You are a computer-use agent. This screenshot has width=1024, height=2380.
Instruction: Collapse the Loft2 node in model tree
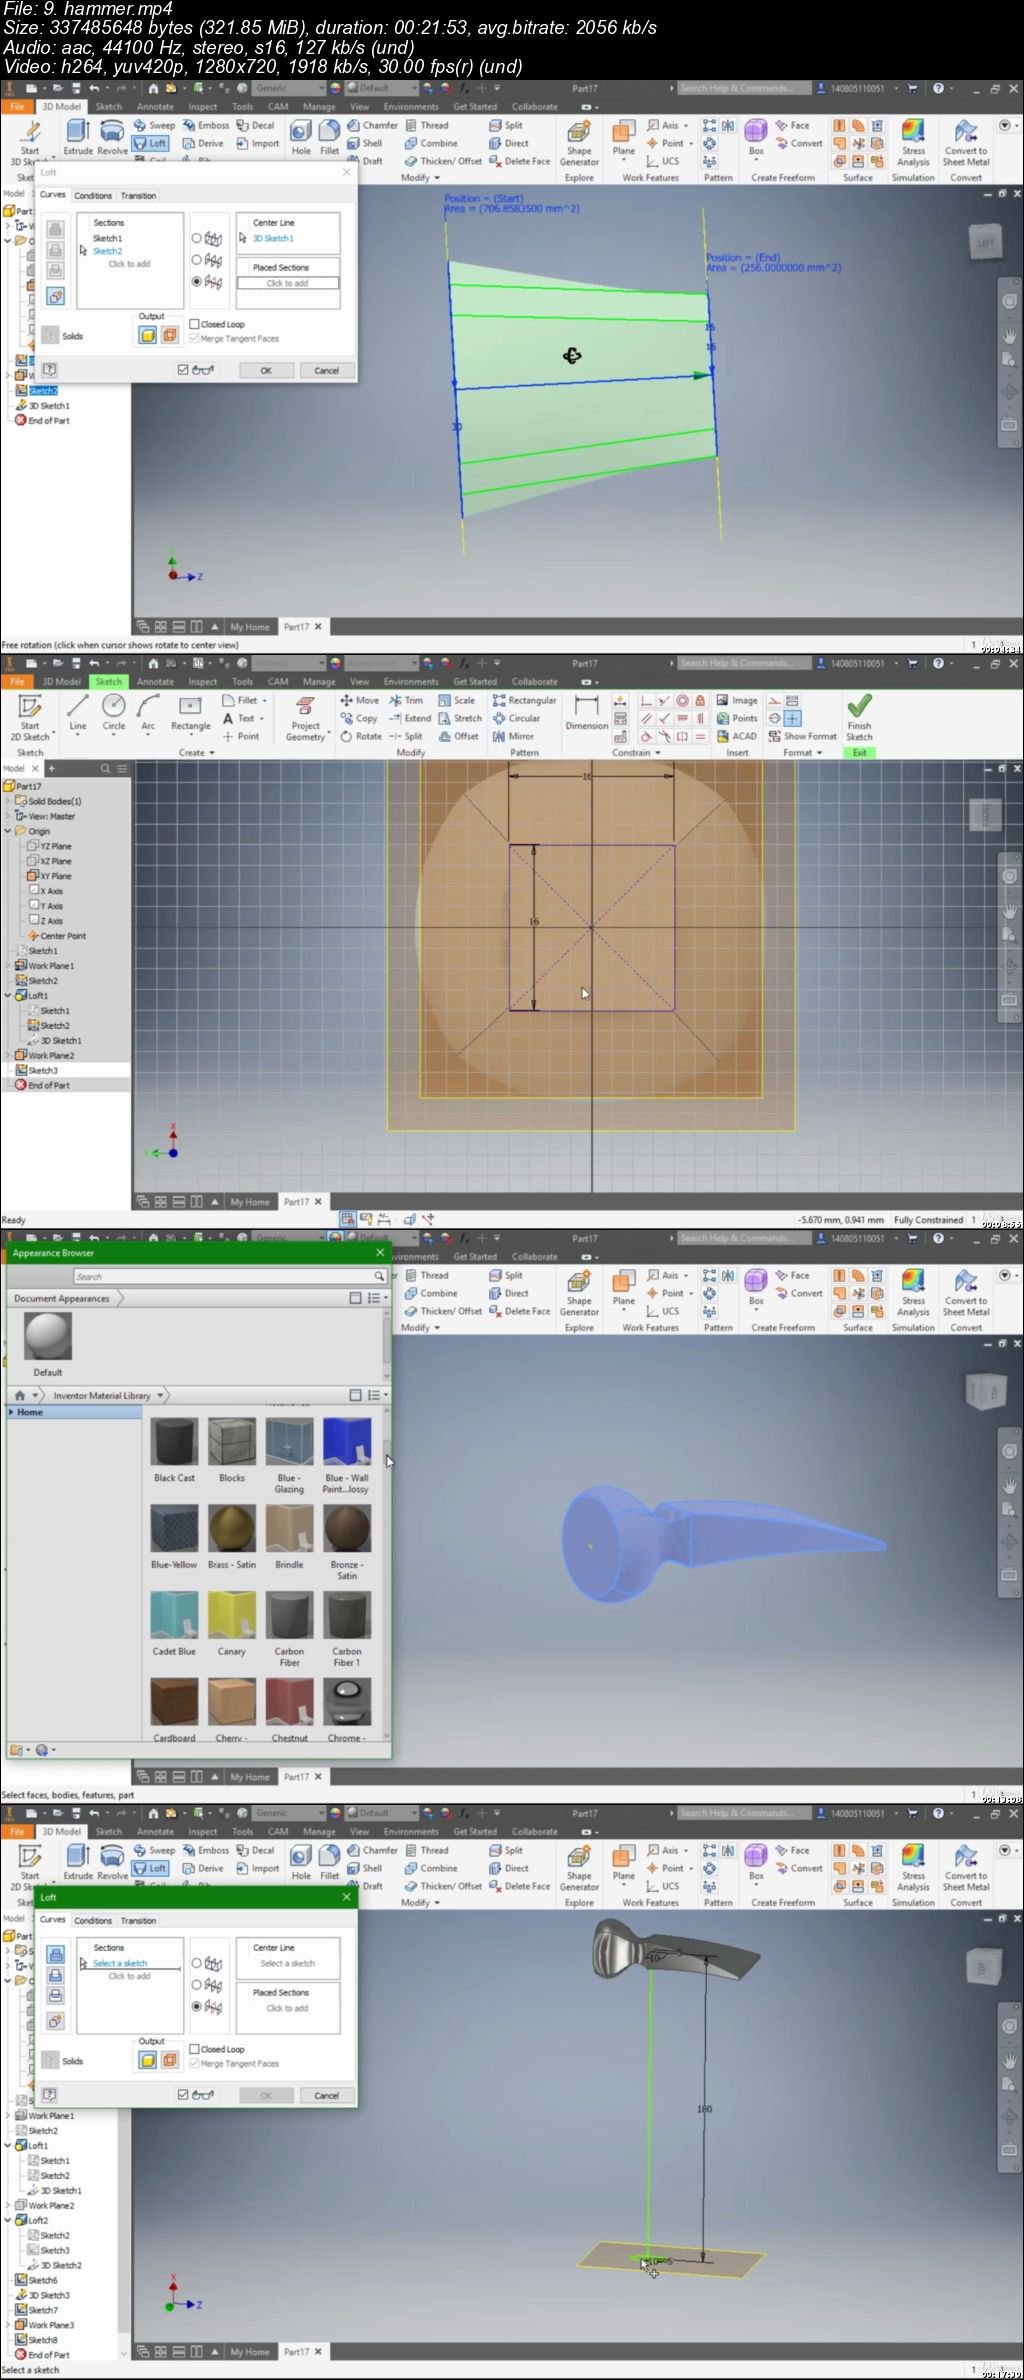8,2220
